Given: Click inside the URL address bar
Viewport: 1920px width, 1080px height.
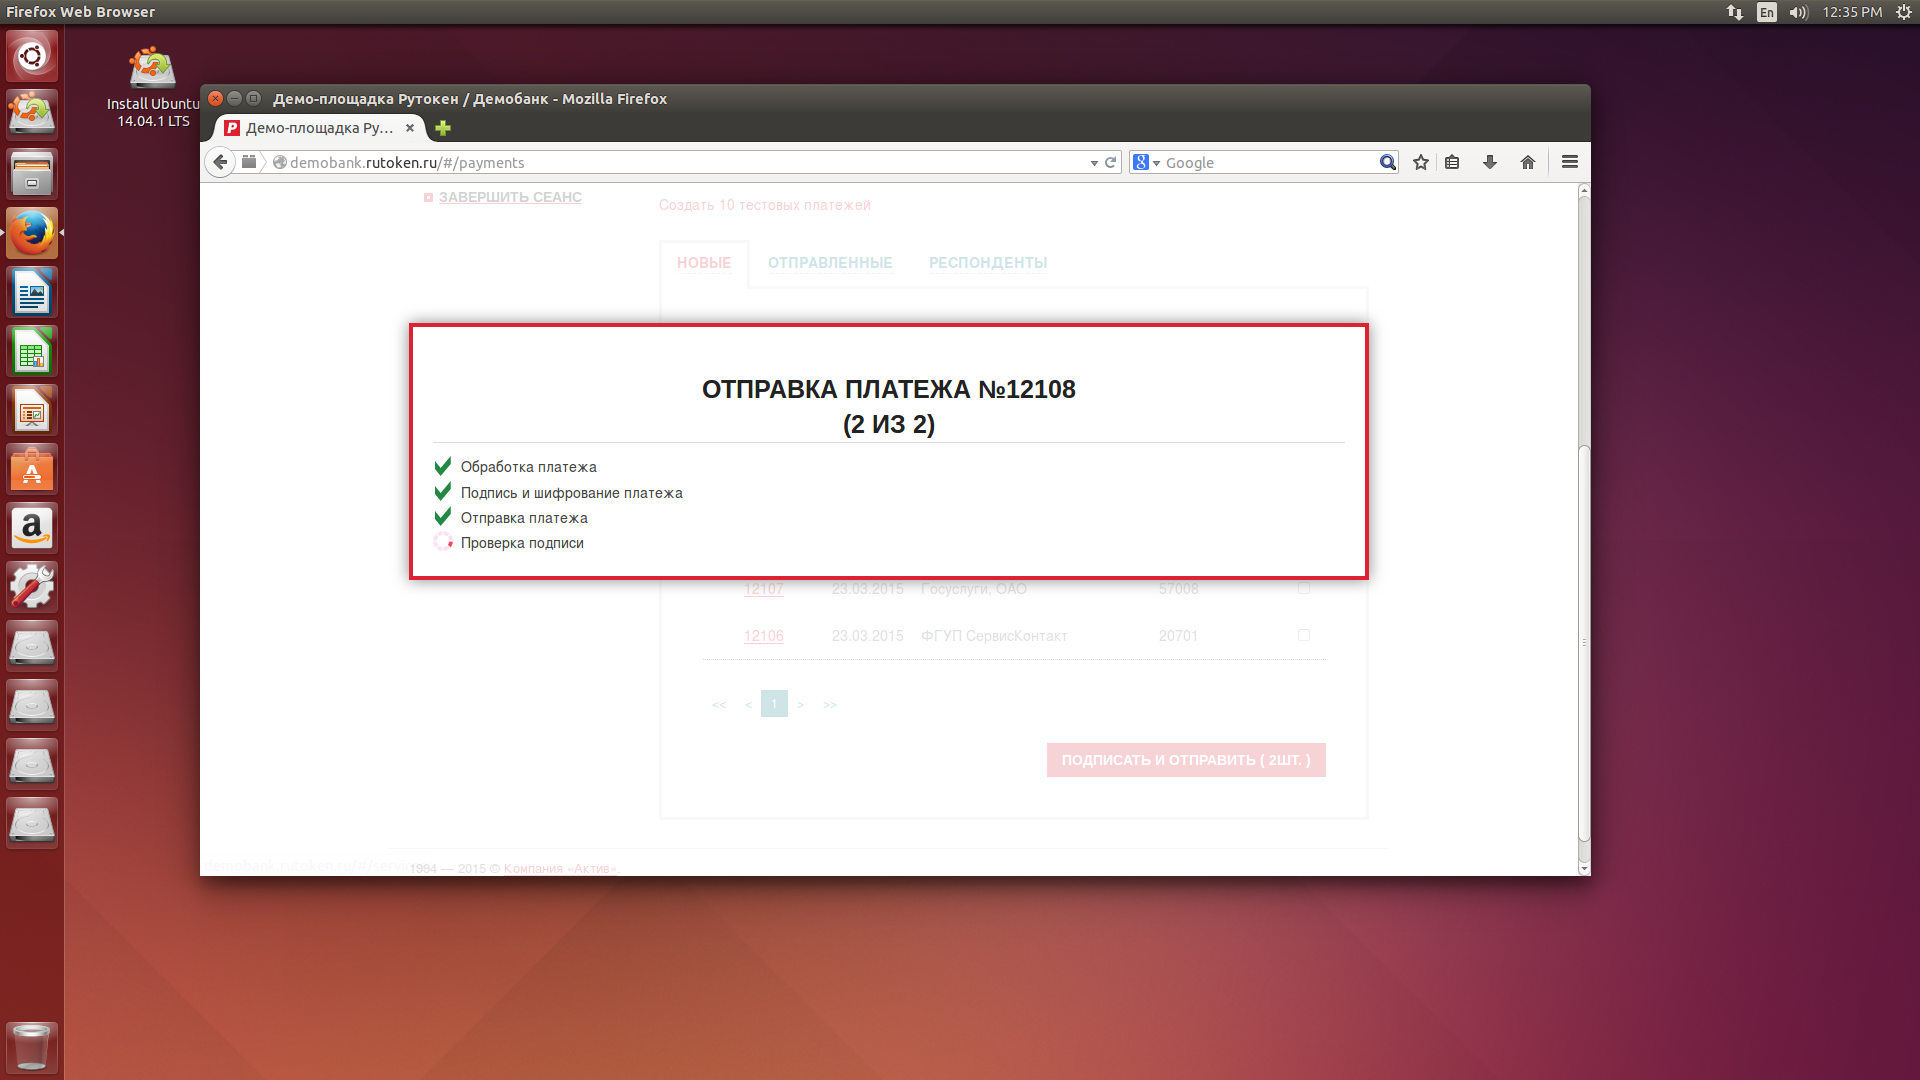Looking at the screenshot, I should pos(600,162).
